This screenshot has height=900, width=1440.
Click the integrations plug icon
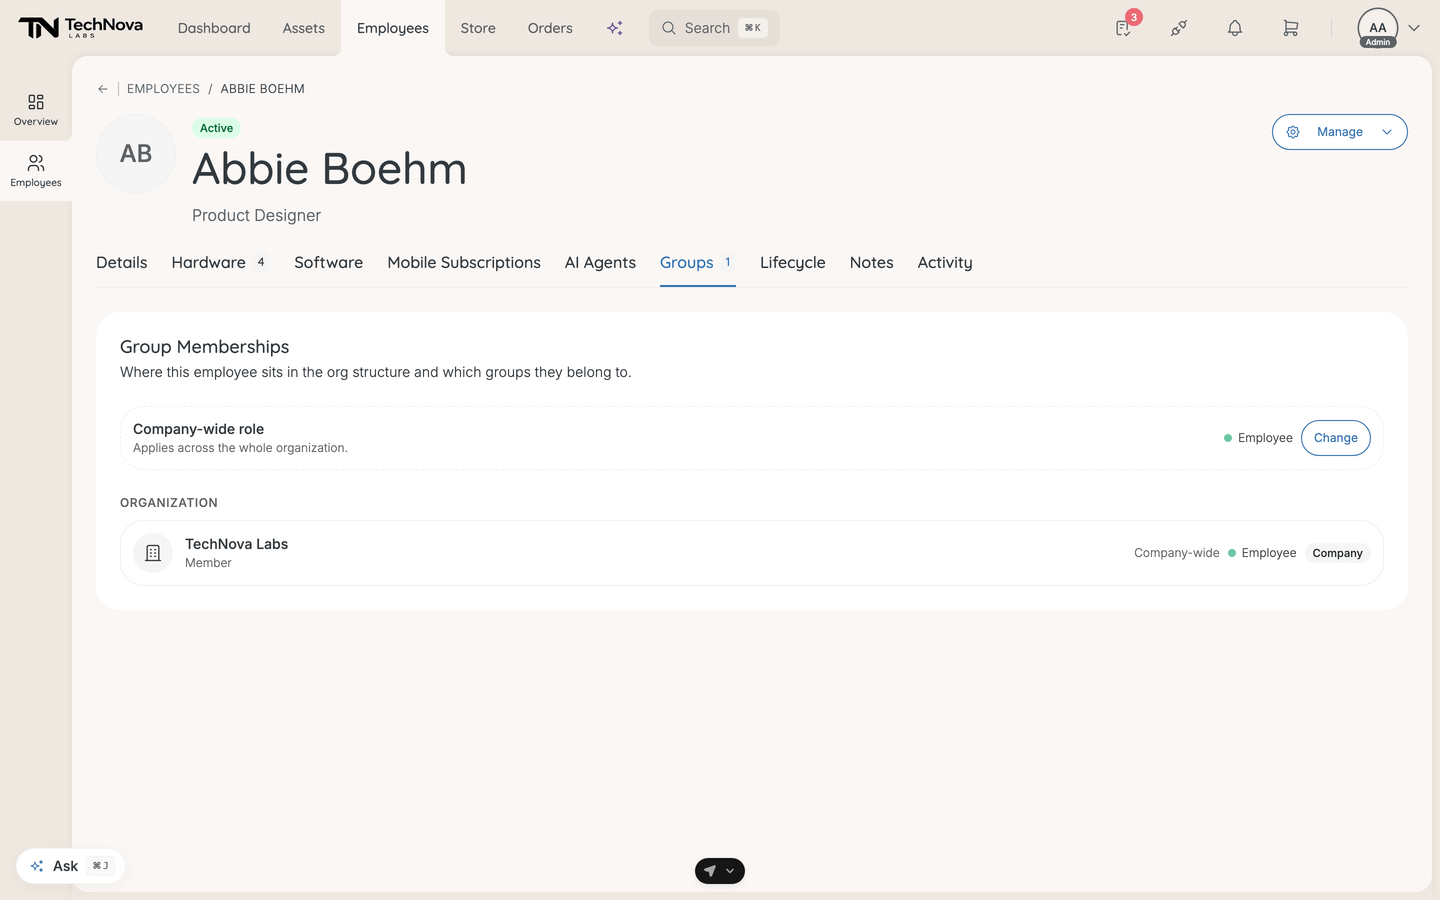[x=1179, y=28]
